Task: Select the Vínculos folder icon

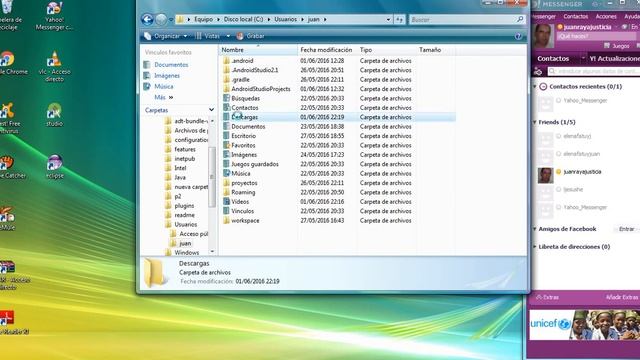Action: [x=227, y=211]
